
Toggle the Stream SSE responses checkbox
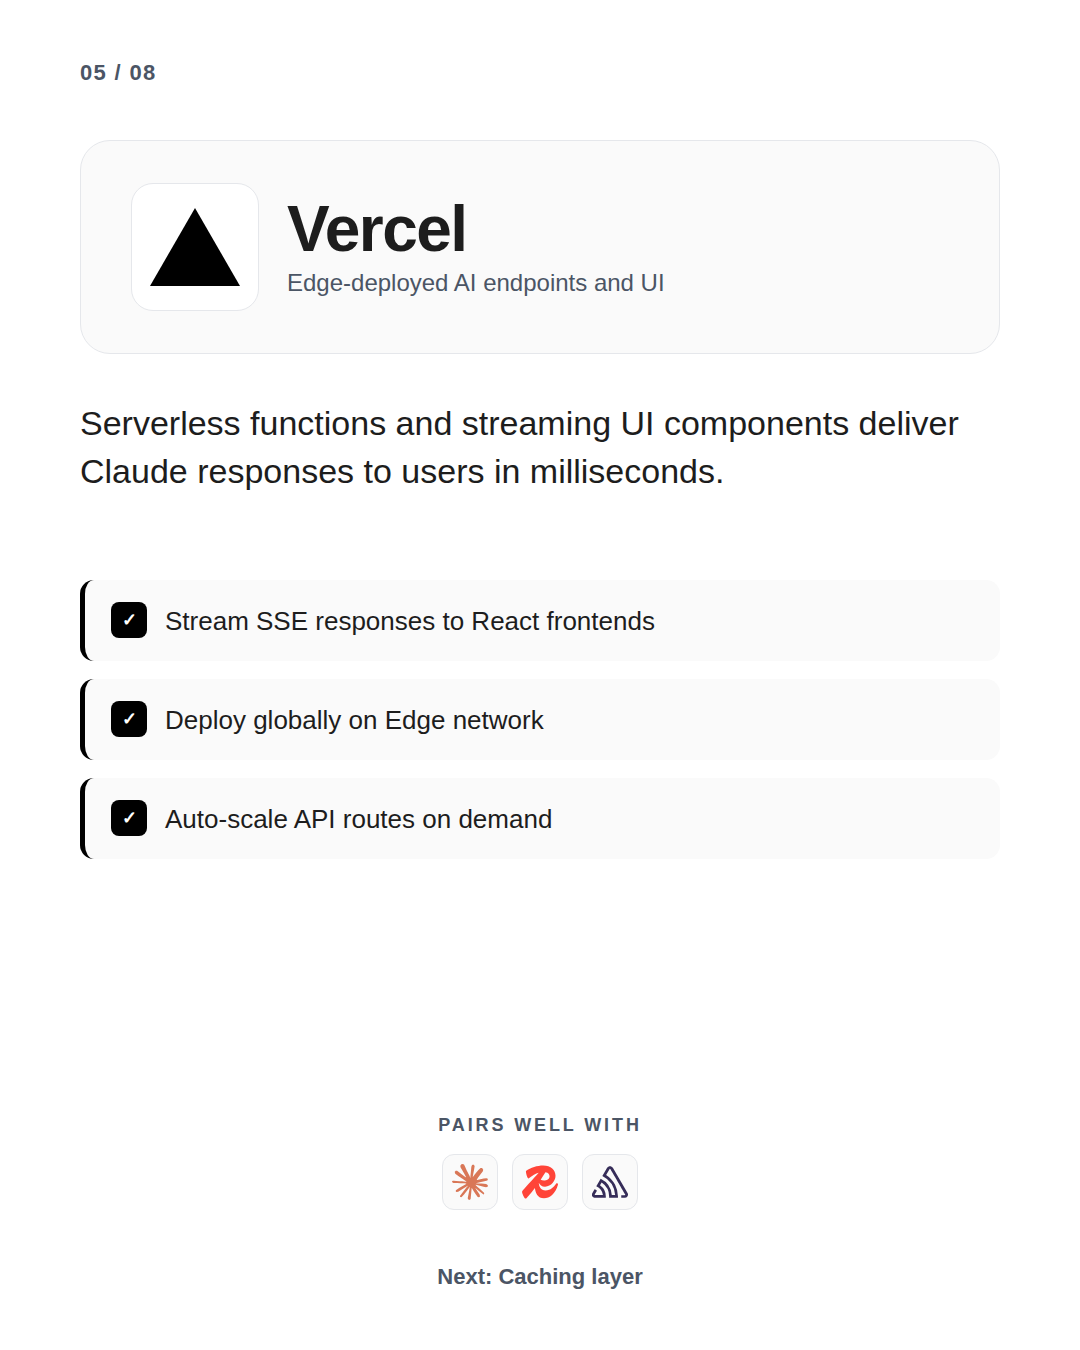coord(129,620)
